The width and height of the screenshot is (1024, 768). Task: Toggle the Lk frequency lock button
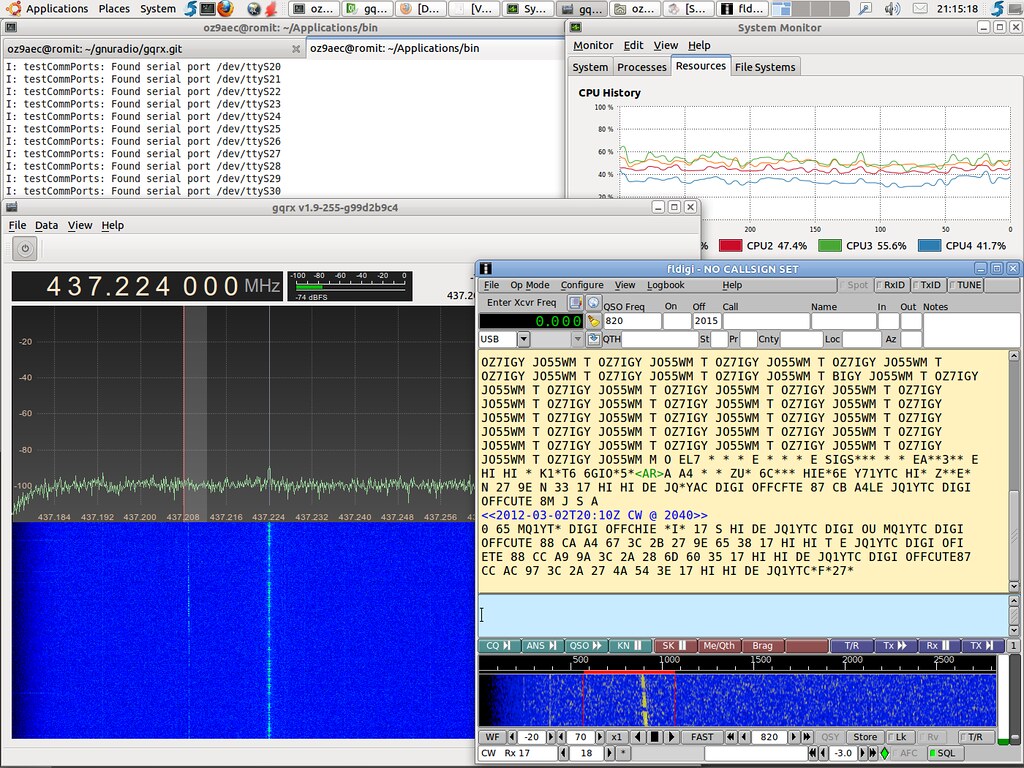901,738
